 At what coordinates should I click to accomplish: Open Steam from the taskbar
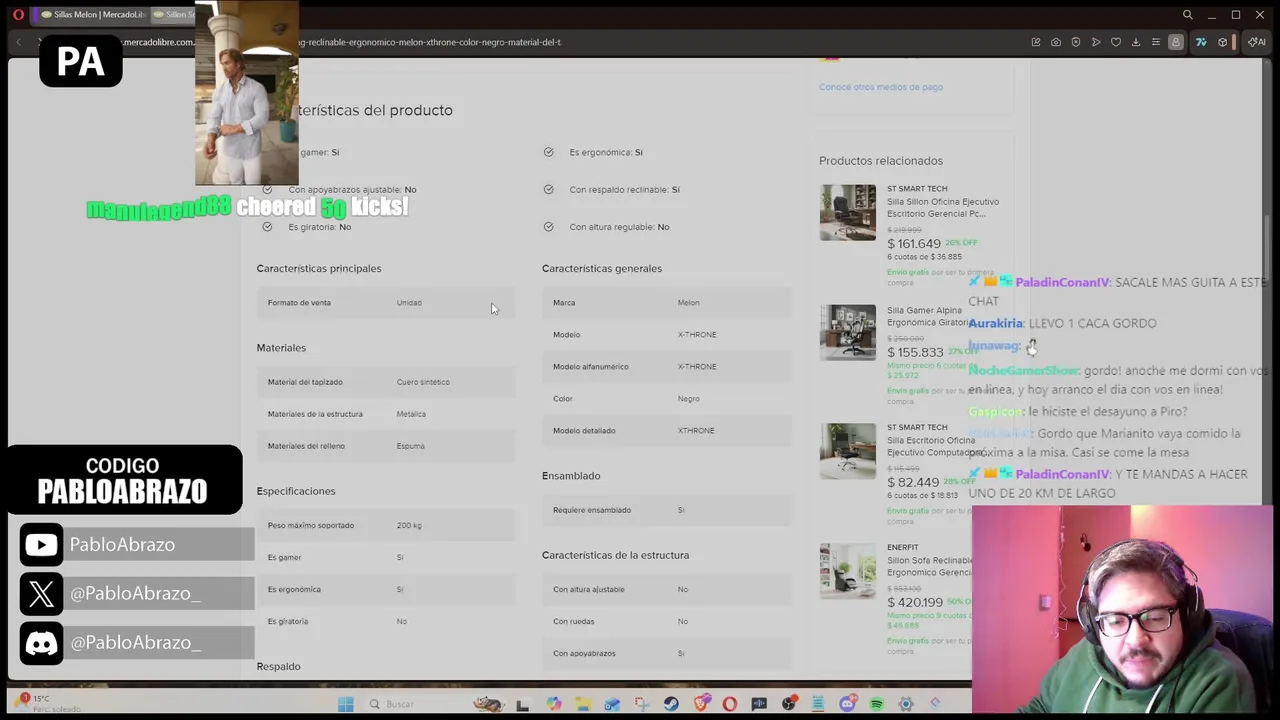[671, 704]
